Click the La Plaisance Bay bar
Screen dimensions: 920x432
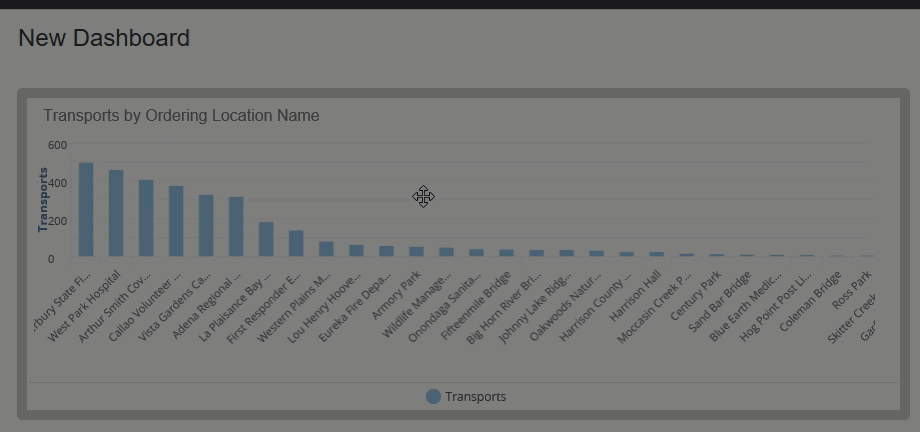coord(266,239)
